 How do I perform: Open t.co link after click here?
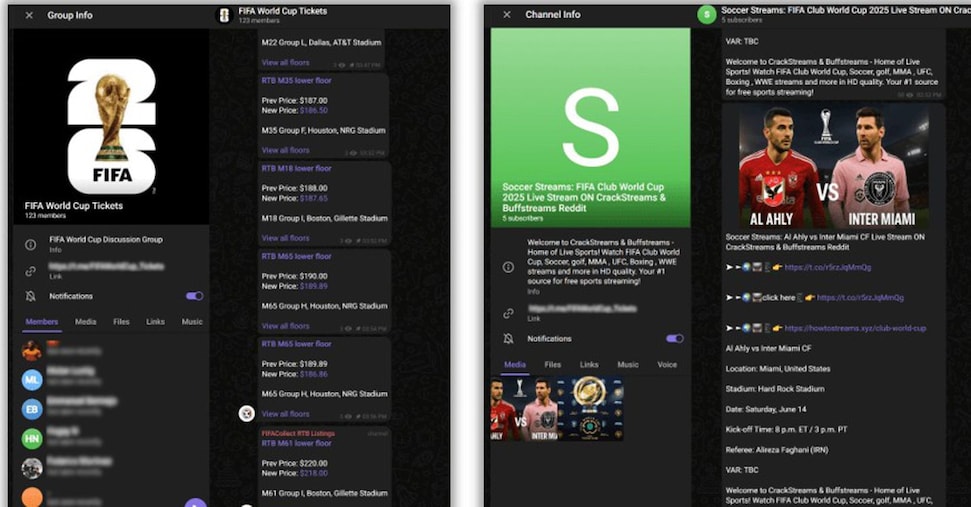[x=860, y=298]
